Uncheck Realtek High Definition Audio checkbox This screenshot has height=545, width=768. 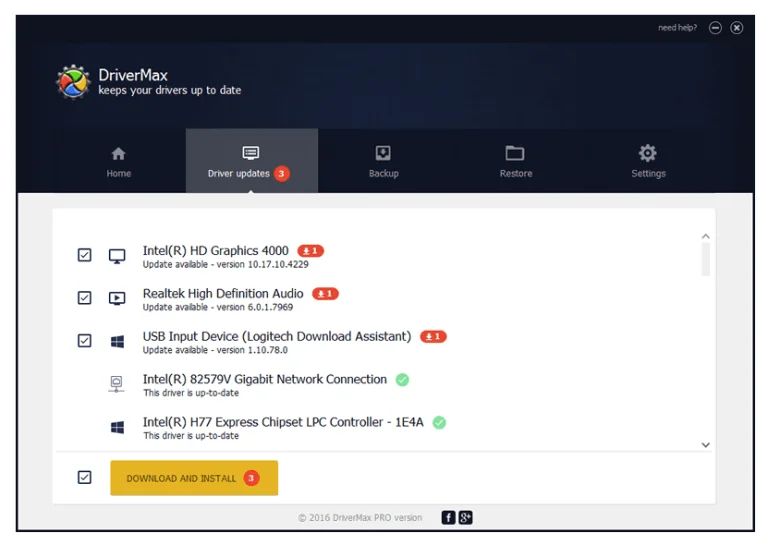84,298
